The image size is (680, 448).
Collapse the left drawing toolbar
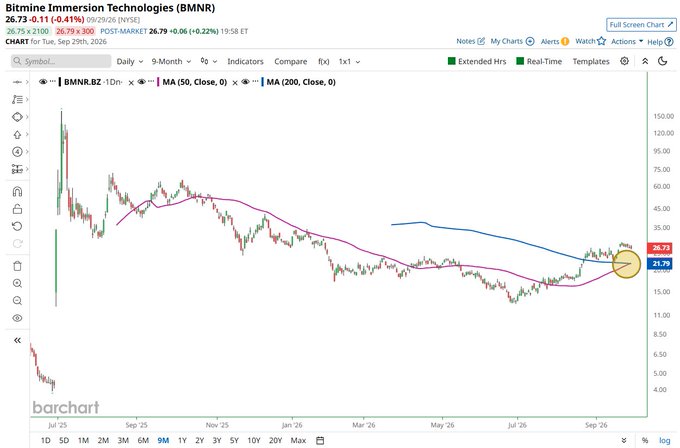(x=17, y=340)
